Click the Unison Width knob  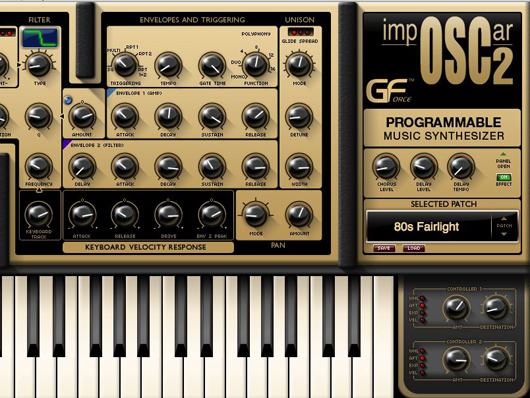point(299,167)
